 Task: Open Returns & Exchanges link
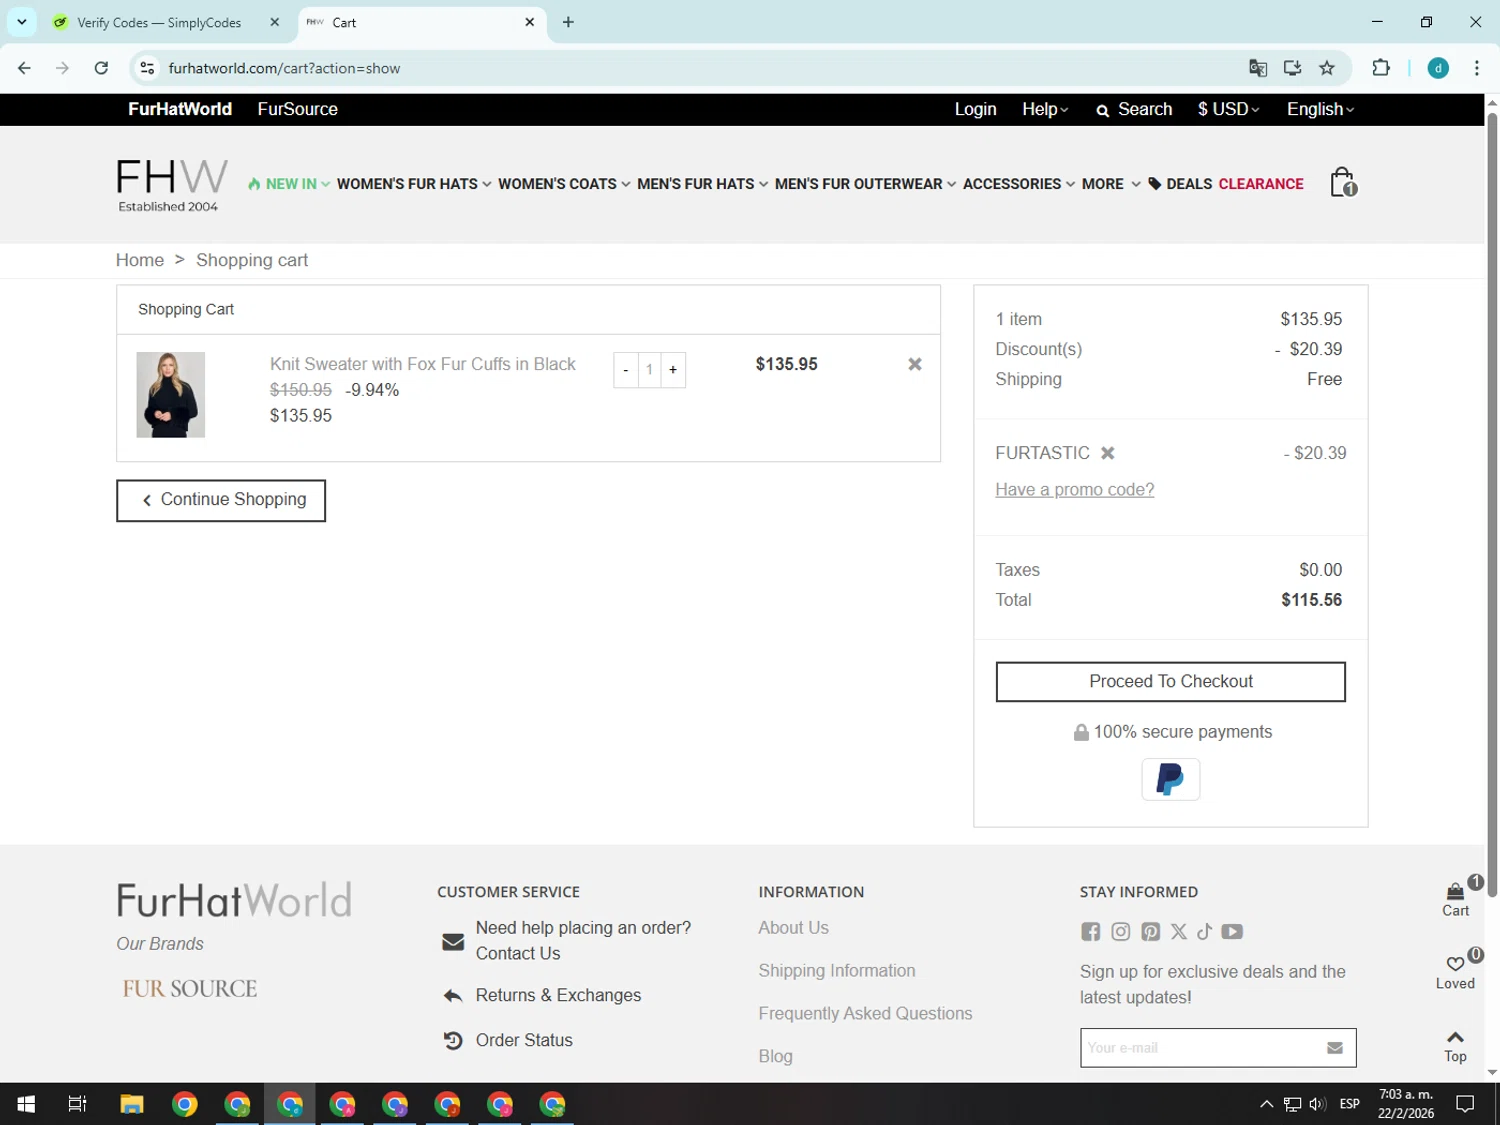point(558,996)
